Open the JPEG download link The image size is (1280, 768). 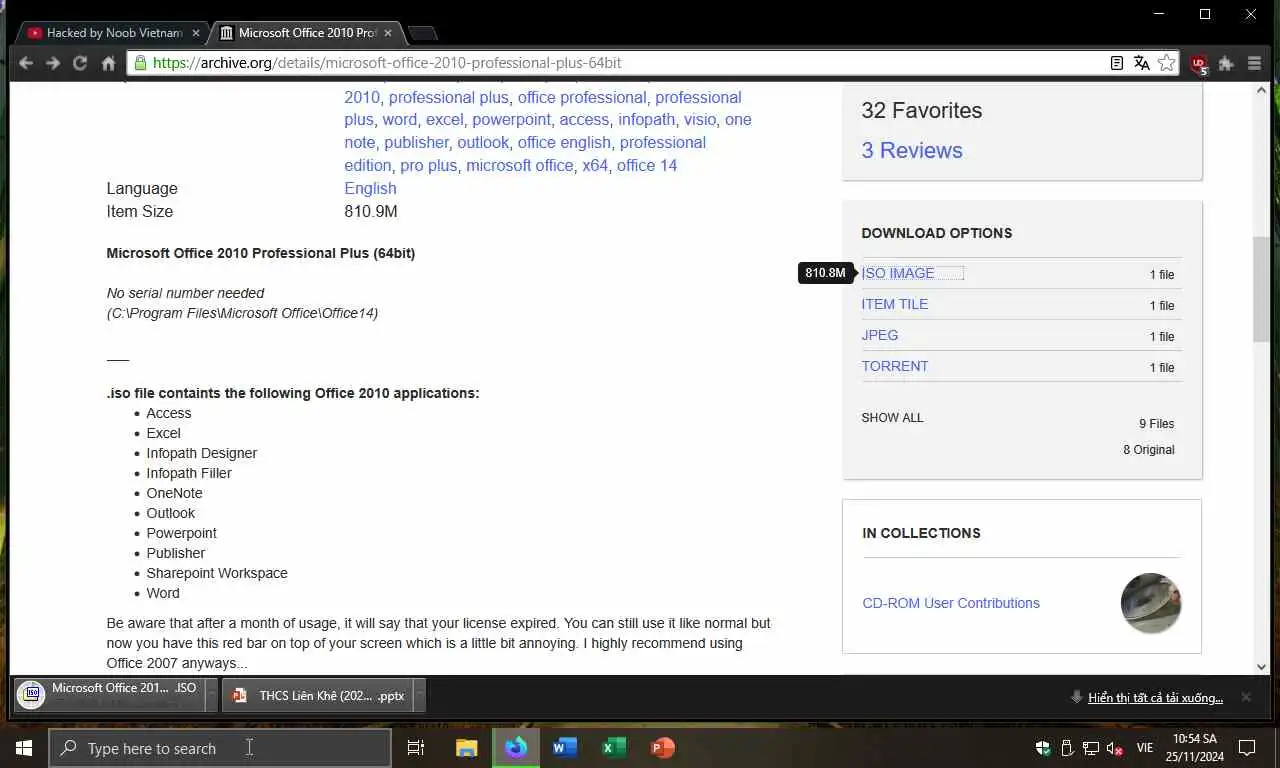(x=880, y=335)
